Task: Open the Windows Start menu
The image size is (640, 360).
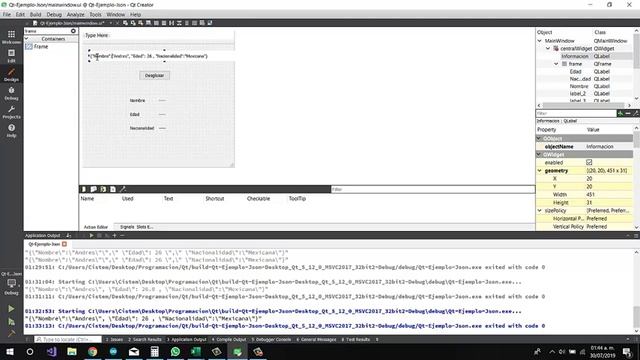Action: (x=10, y=351)
